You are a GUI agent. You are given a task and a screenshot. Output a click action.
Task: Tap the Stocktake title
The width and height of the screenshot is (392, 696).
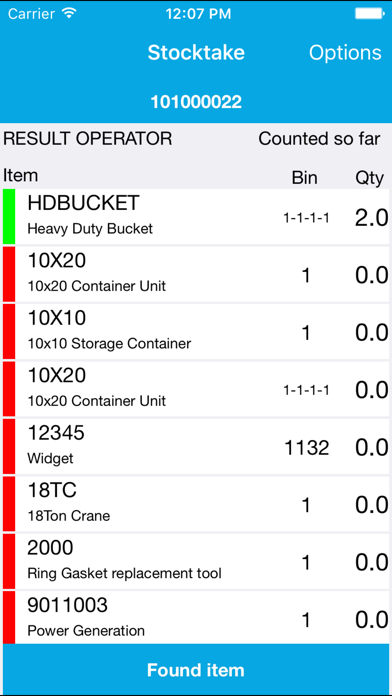[196, 52]
